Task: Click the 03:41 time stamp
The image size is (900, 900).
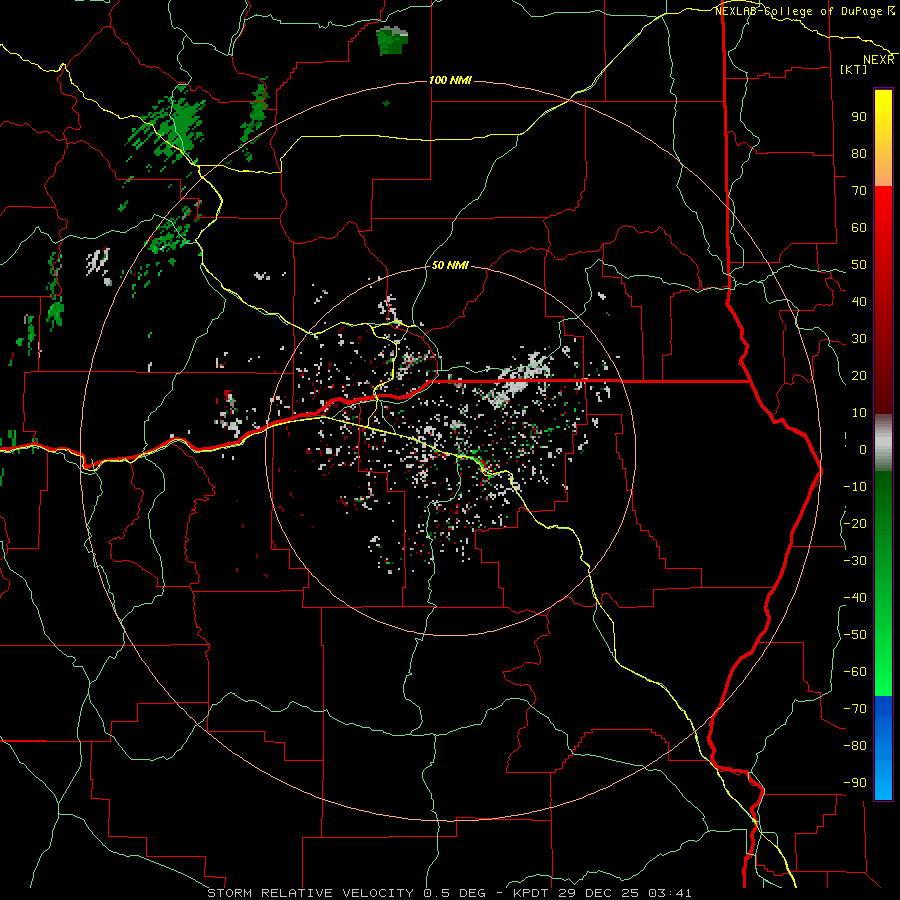Action: coord(670,893)
